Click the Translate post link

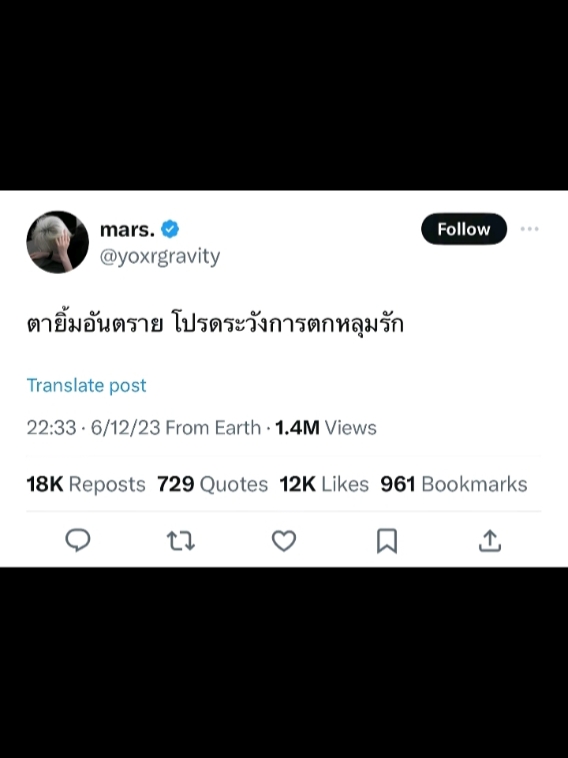87,385
